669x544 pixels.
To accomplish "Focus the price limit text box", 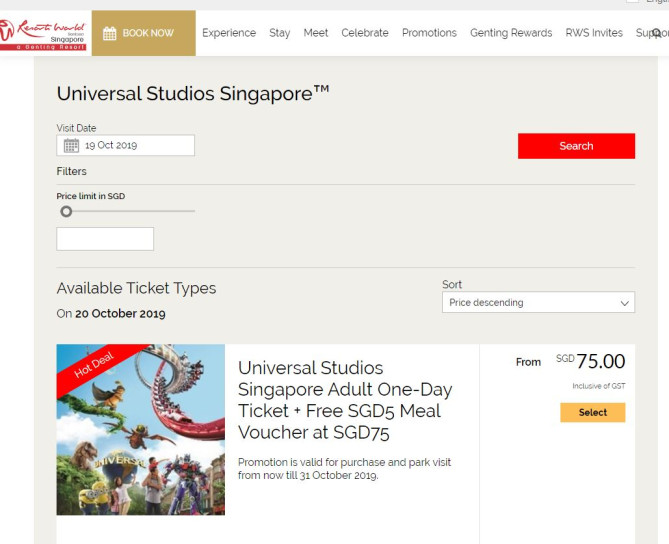I will point(105,239).
